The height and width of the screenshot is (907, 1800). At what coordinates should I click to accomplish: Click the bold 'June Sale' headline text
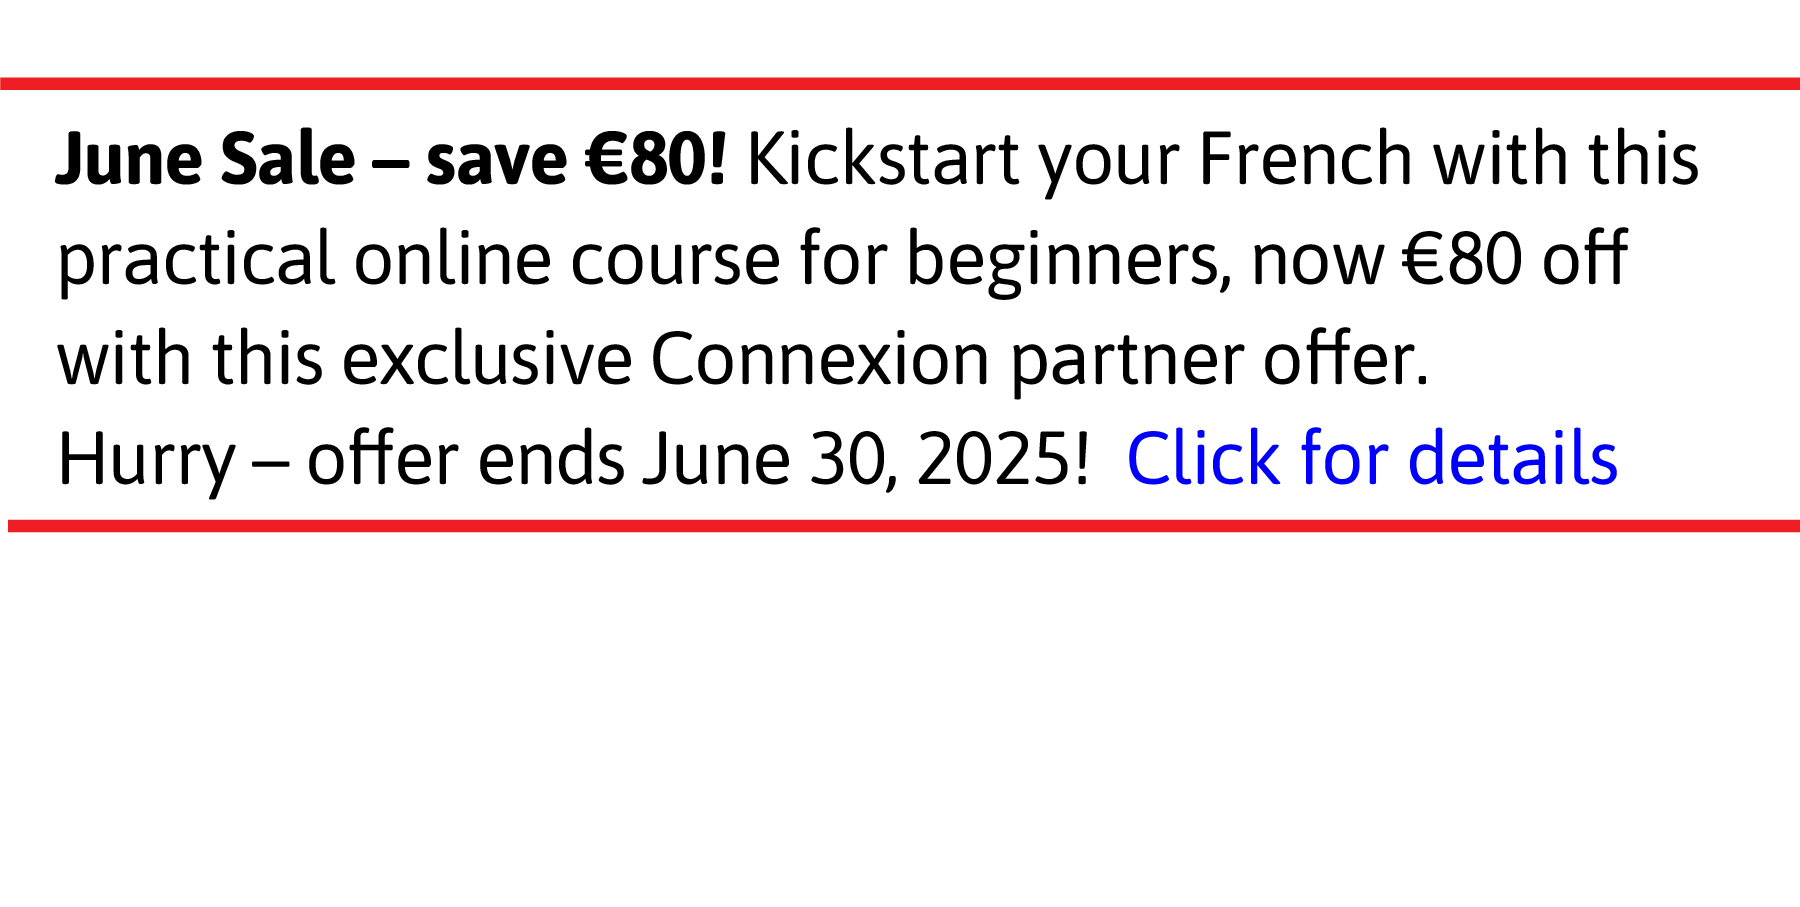[x=205, y=159]
